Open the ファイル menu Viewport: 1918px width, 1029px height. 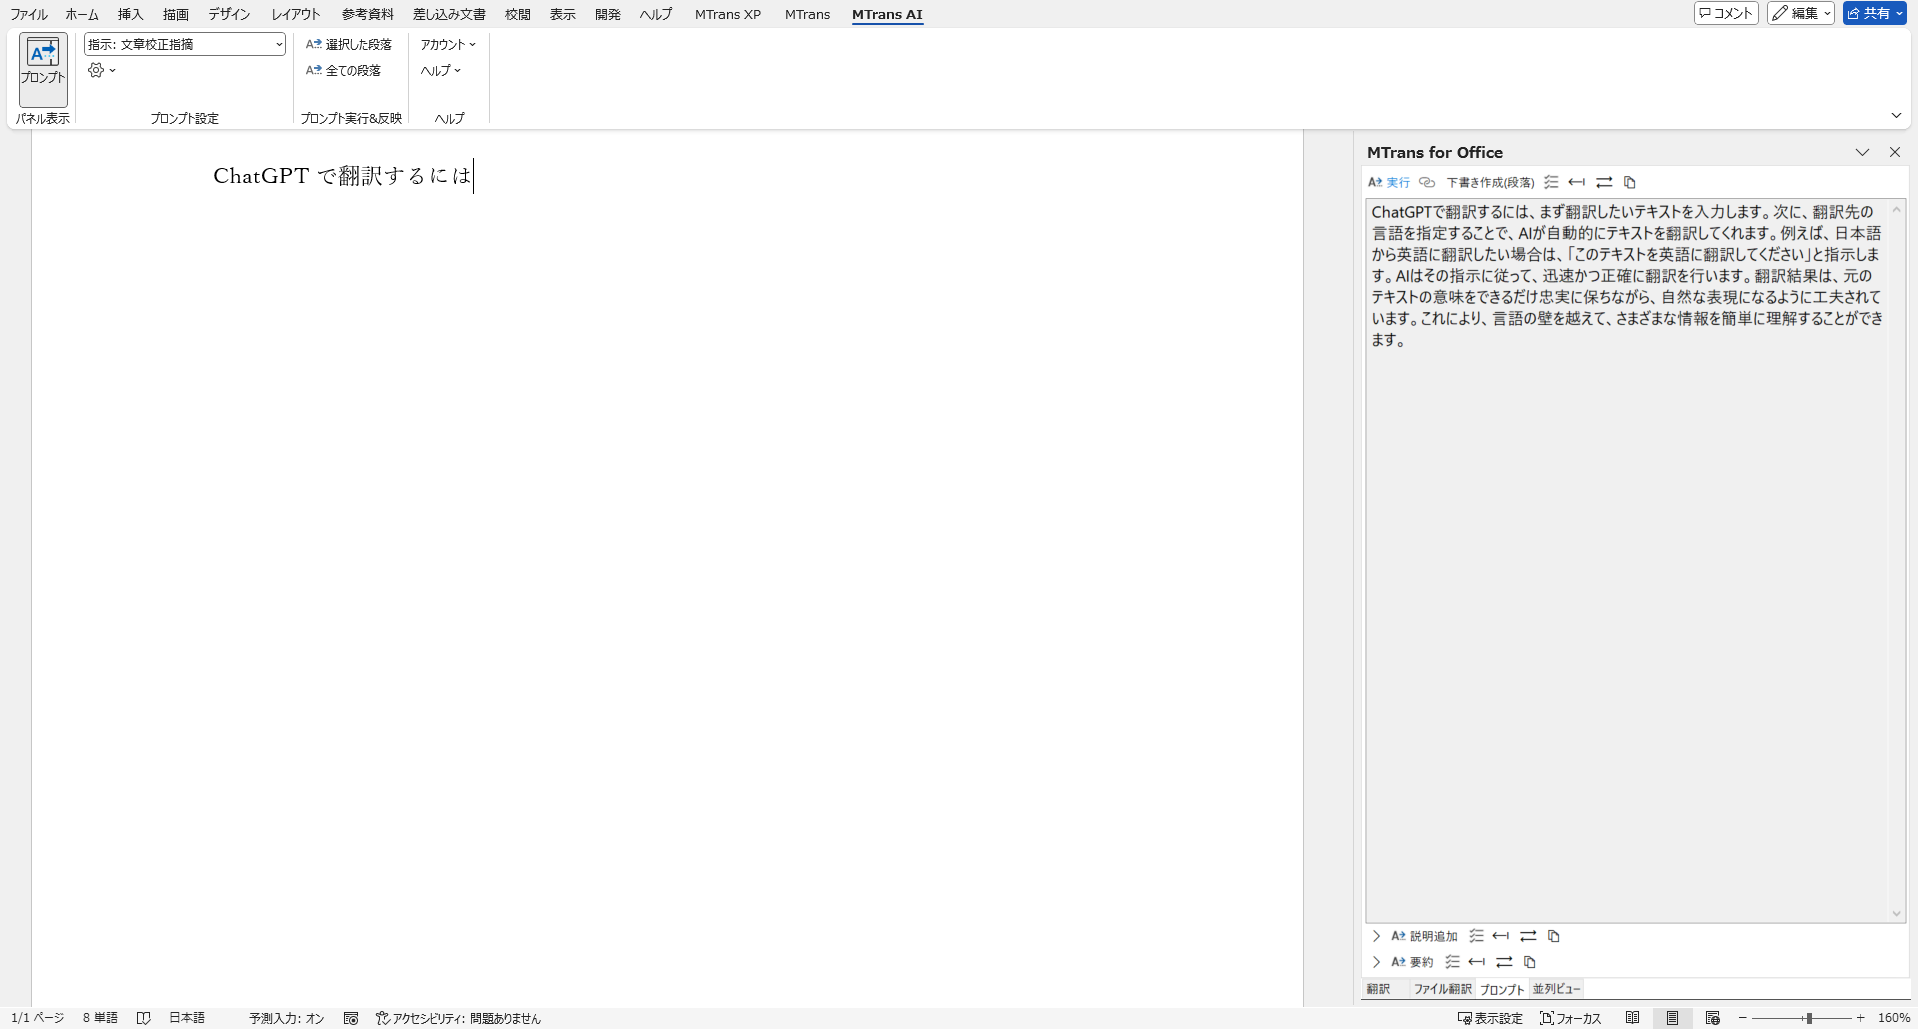[29, 14]
